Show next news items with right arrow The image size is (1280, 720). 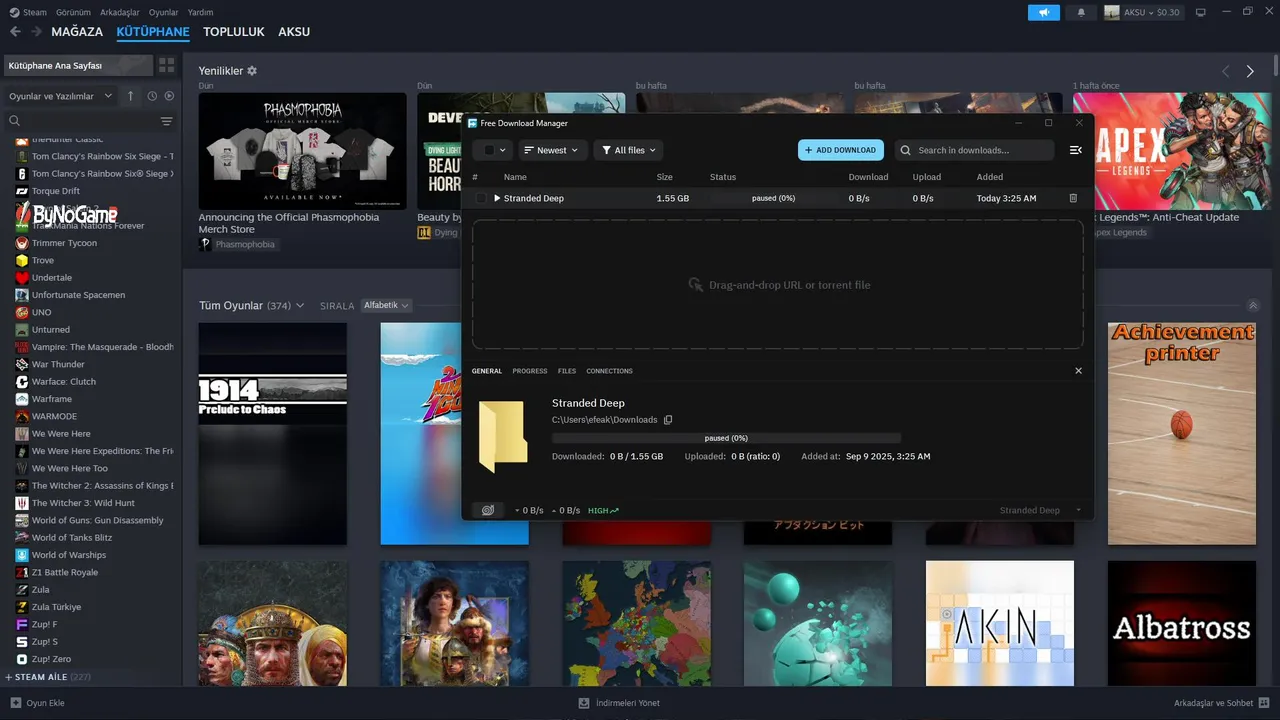pyautogui.click(x=1250, y=71)
